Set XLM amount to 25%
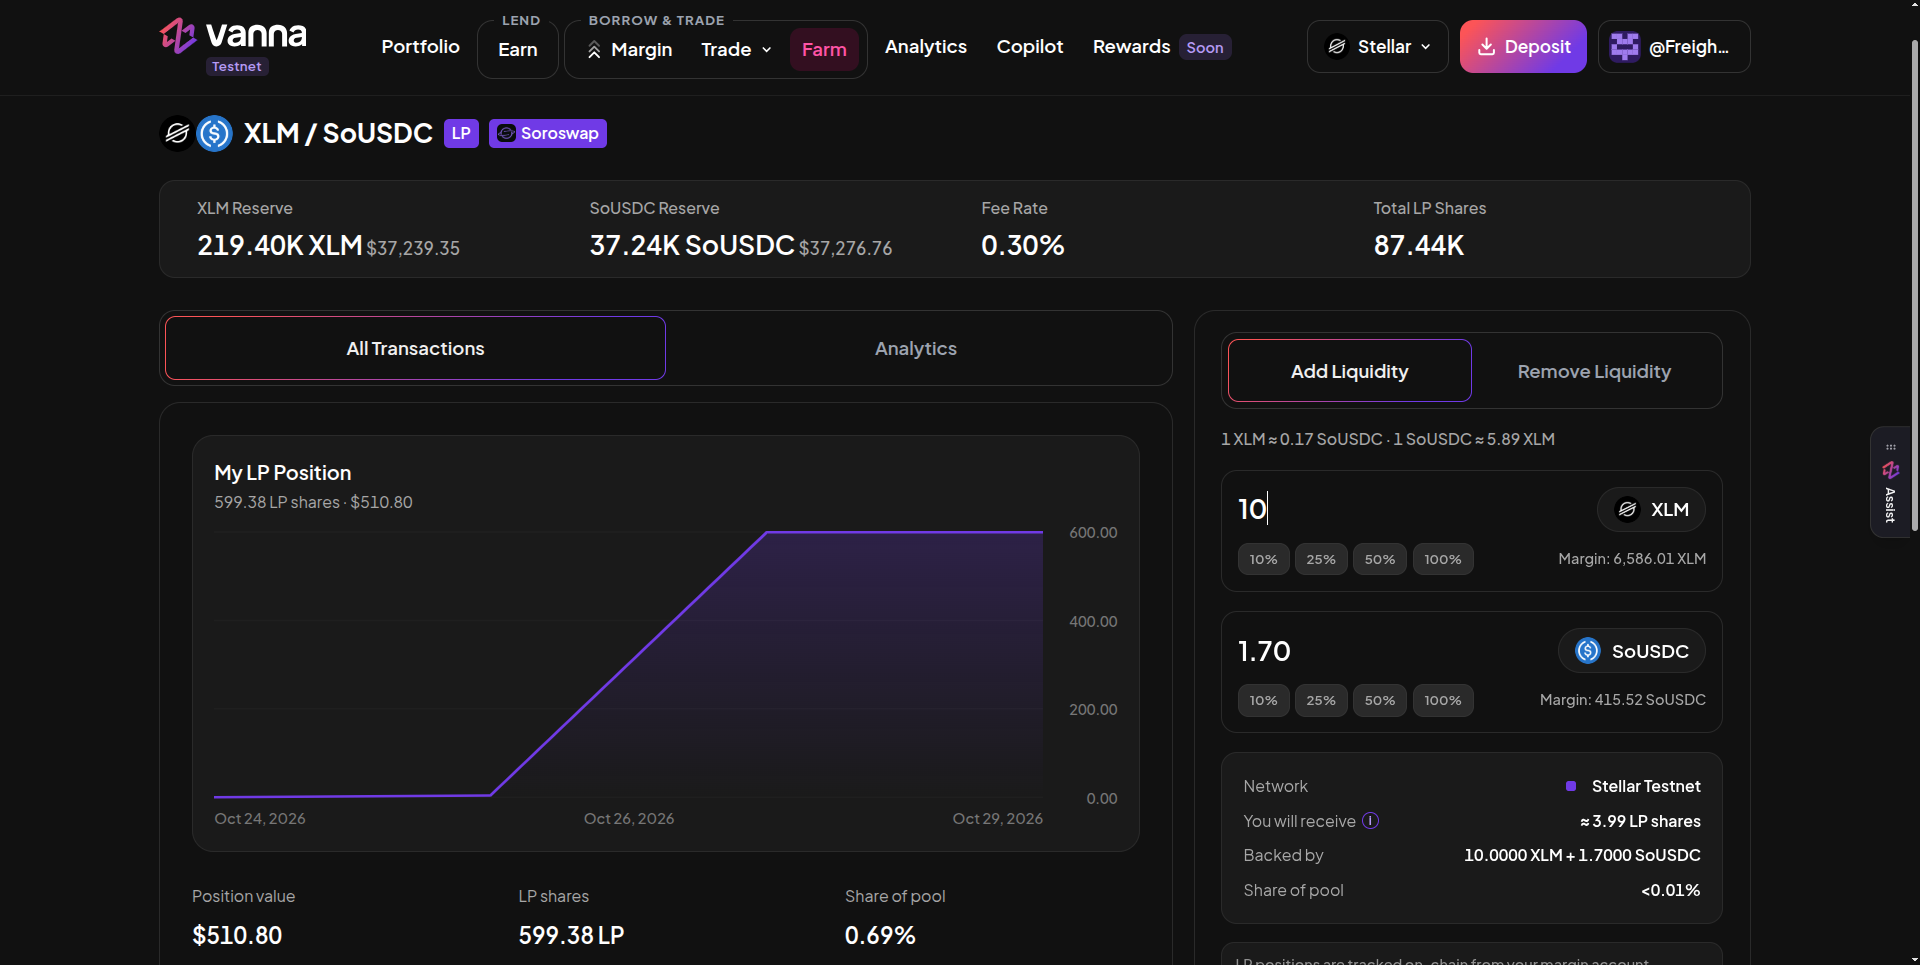Image resolution: width=1920 pixels, height=965 pixels. click(x=1321, y=560)
